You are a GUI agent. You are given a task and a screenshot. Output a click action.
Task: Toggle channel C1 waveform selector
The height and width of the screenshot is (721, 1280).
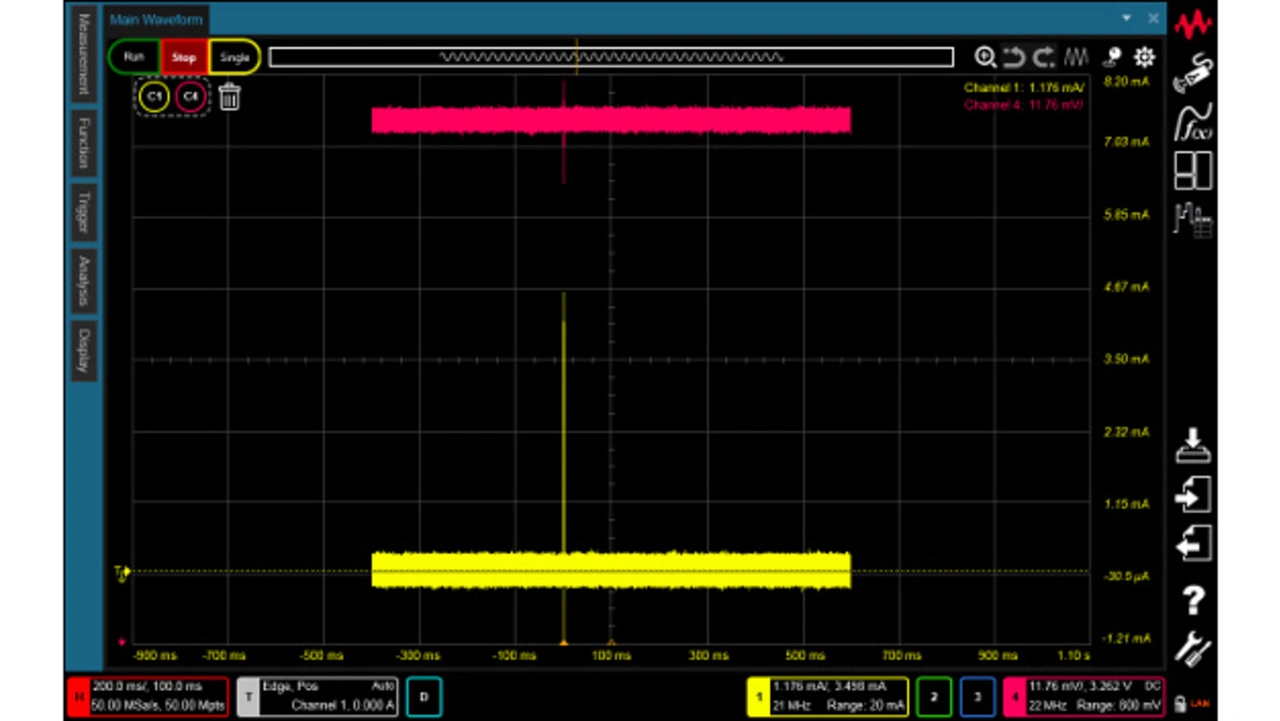154,97
